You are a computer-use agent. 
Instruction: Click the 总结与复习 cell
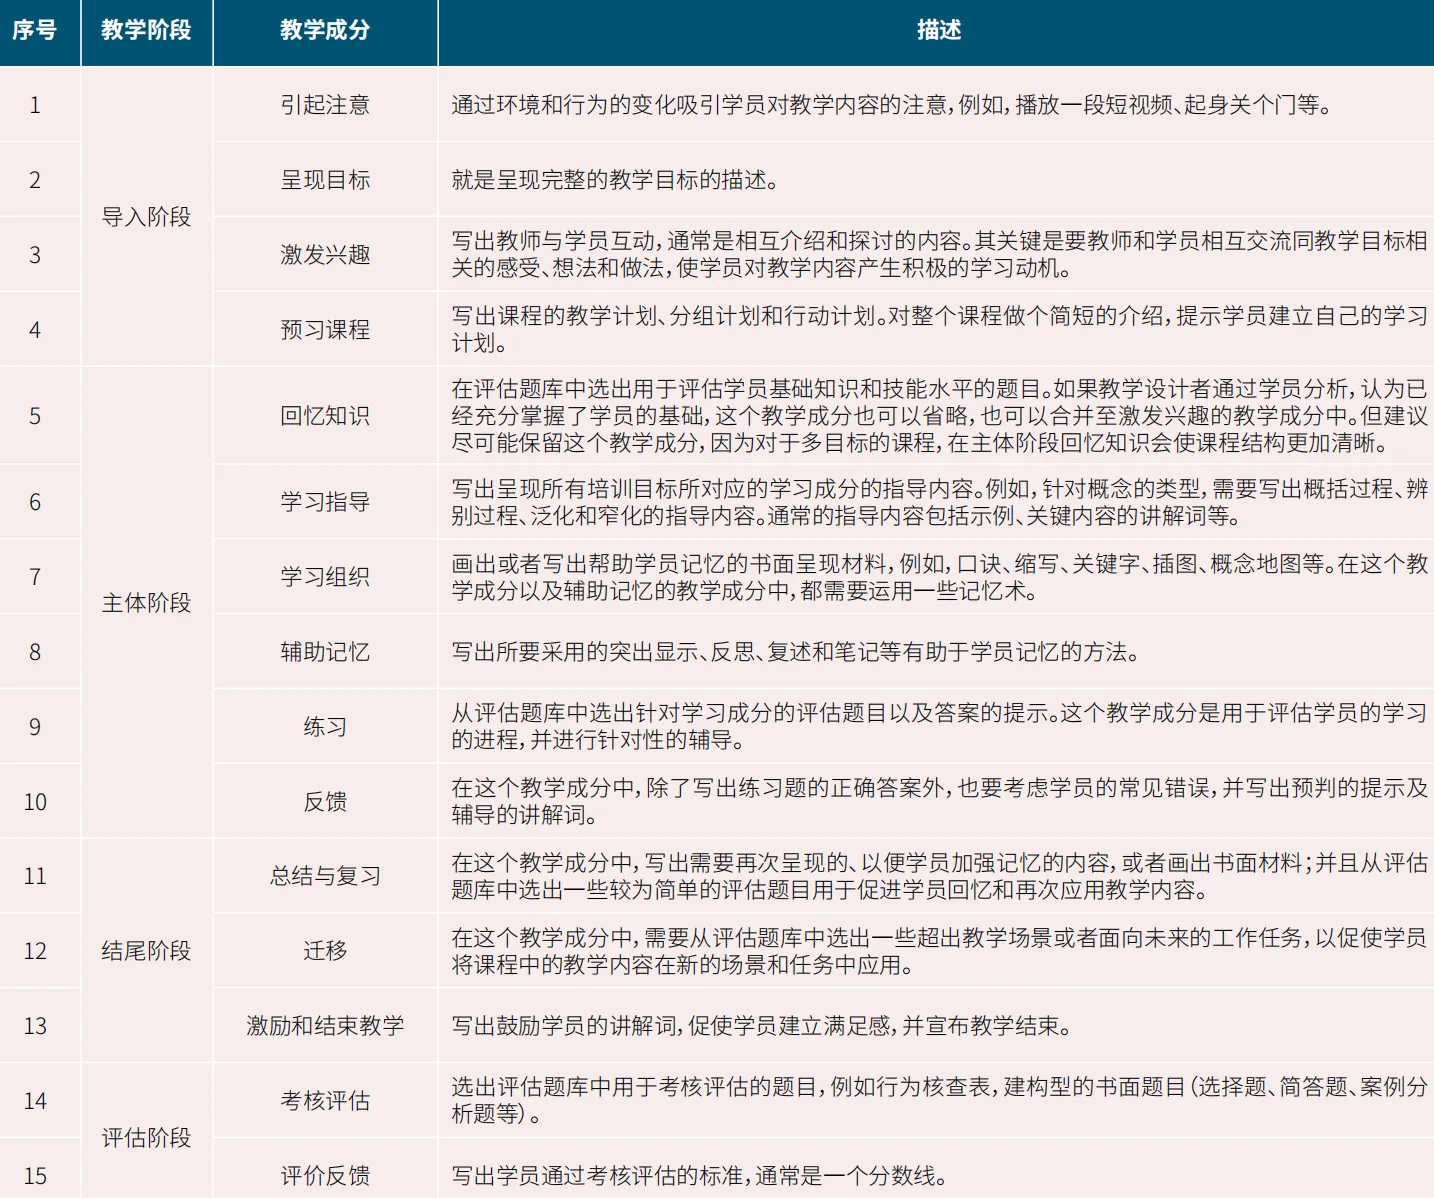click(x=325, y=876)
